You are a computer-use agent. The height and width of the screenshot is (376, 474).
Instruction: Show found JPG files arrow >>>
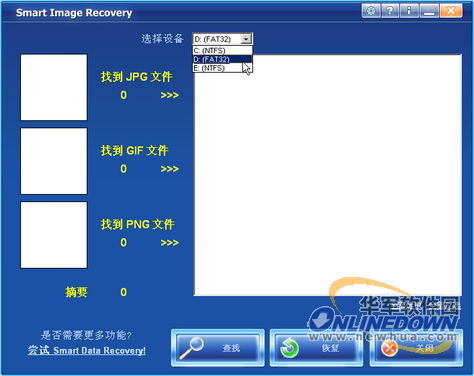170,95
